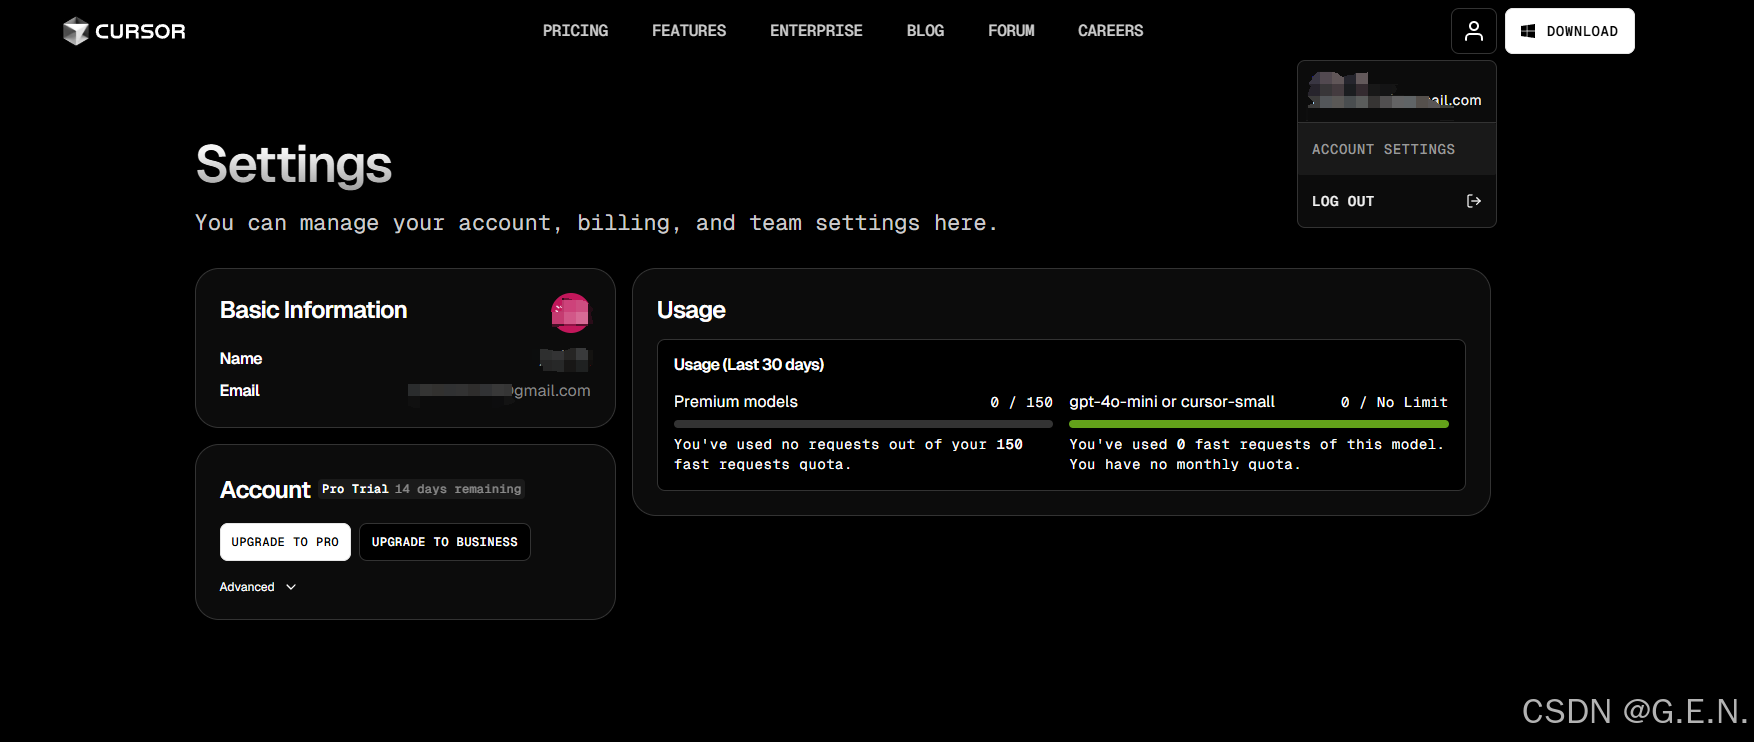
Task: Open the Forum link
Action: (x=1011, y=31)
